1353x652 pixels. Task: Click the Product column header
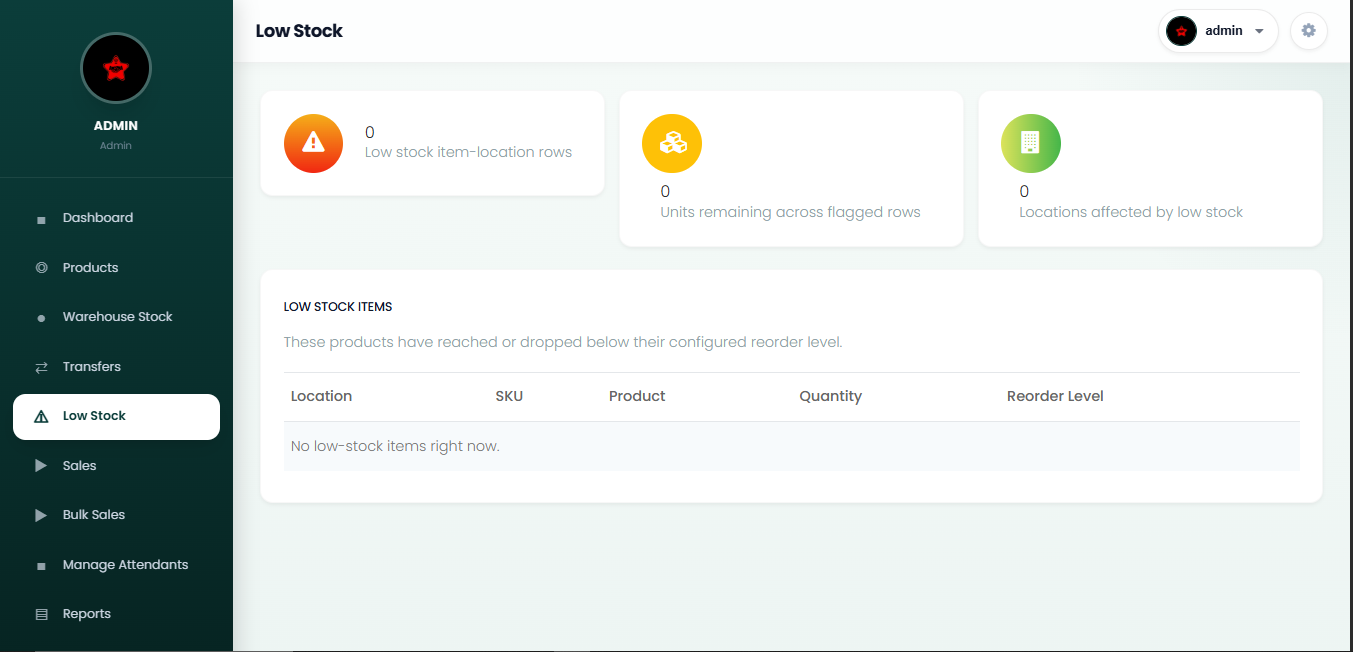point(637,396)
